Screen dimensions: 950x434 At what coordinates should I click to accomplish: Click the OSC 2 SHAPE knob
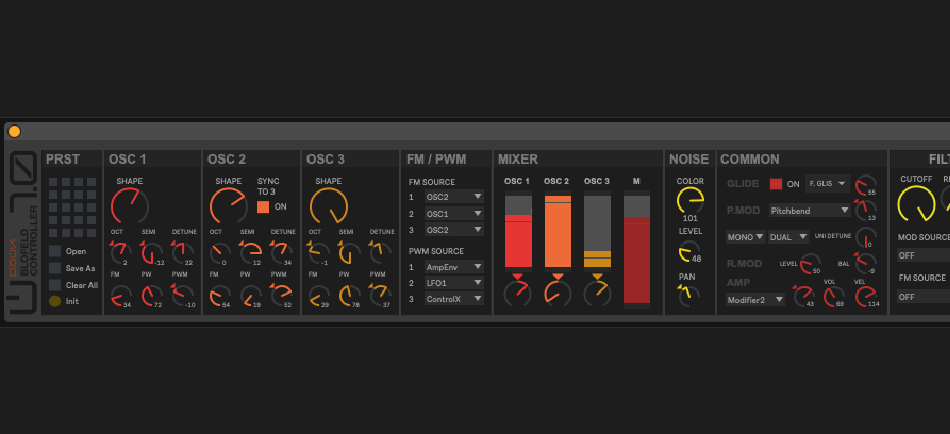pyautogui.click(x=229, y=206)
